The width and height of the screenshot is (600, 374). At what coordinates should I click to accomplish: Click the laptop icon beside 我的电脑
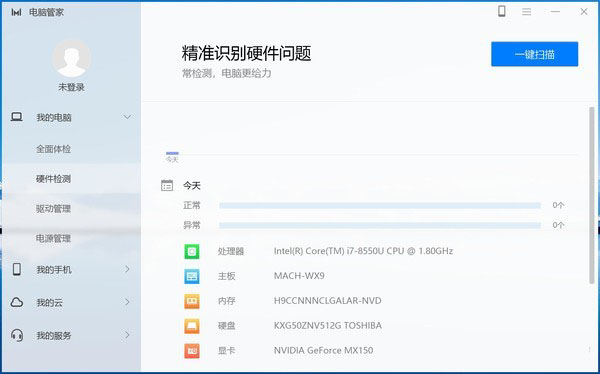(16, 117)
